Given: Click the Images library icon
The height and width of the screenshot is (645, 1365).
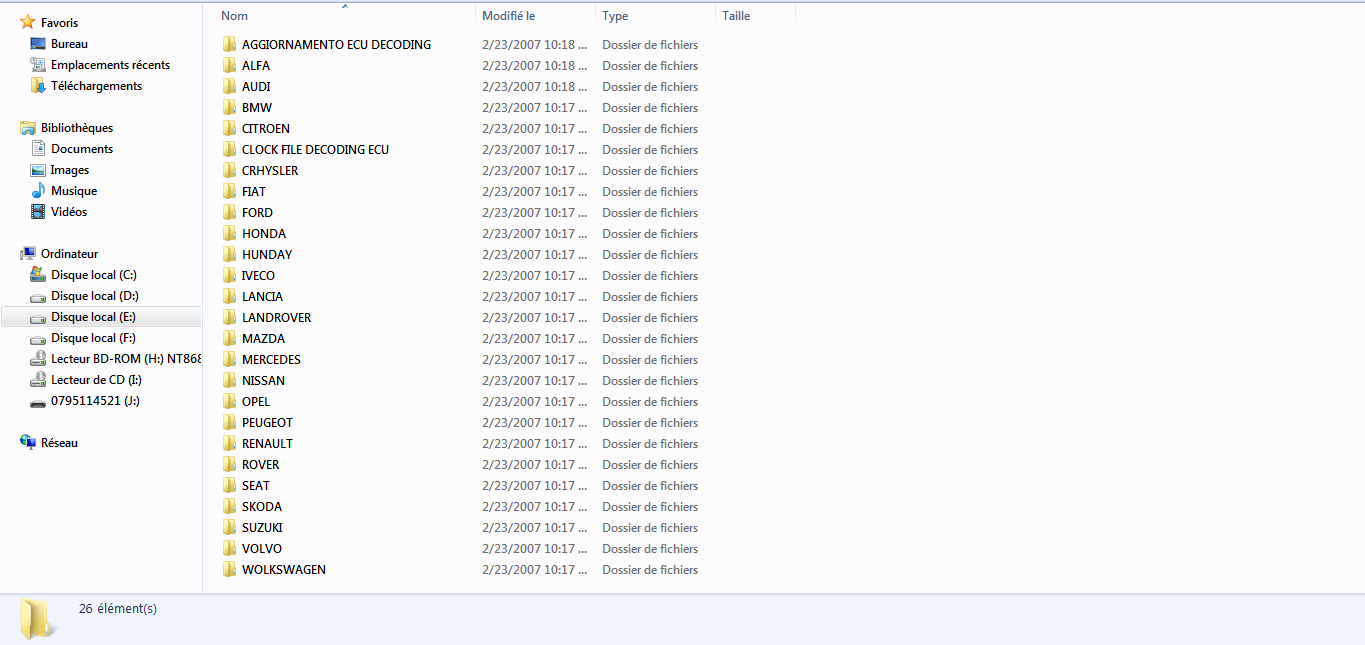Looking at the screenshot, I should pos(38,170).
